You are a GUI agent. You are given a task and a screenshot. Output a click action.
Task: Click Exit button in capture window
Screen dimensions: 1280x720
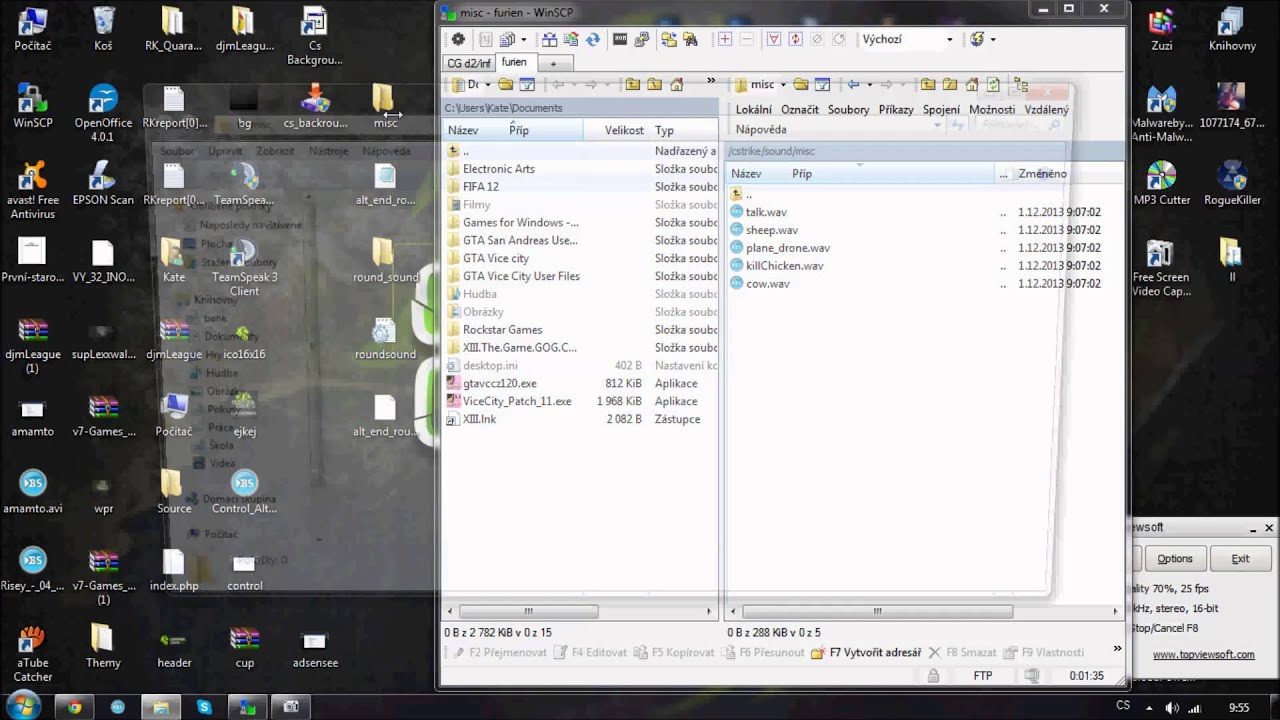click(x=1240, y=559)
